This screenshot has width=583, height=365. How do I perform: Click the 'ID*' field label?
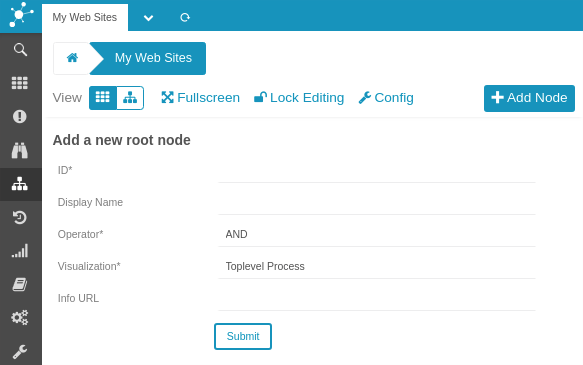pyautogui.click(x=65, y=170)
